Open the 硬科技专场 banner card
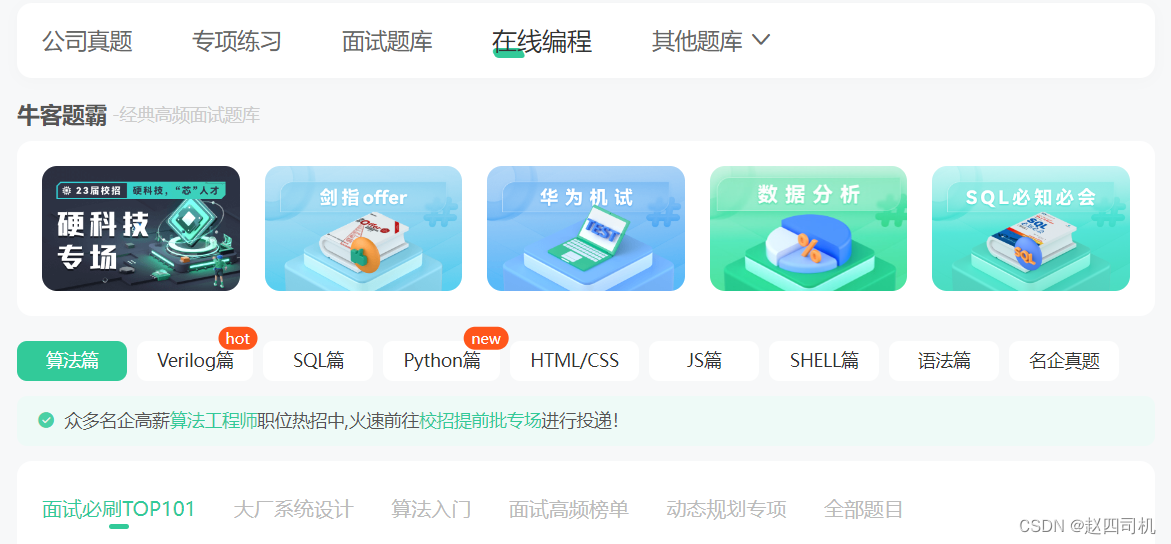Viewport: 1171px width, 544px height. [x=140, y=228]
